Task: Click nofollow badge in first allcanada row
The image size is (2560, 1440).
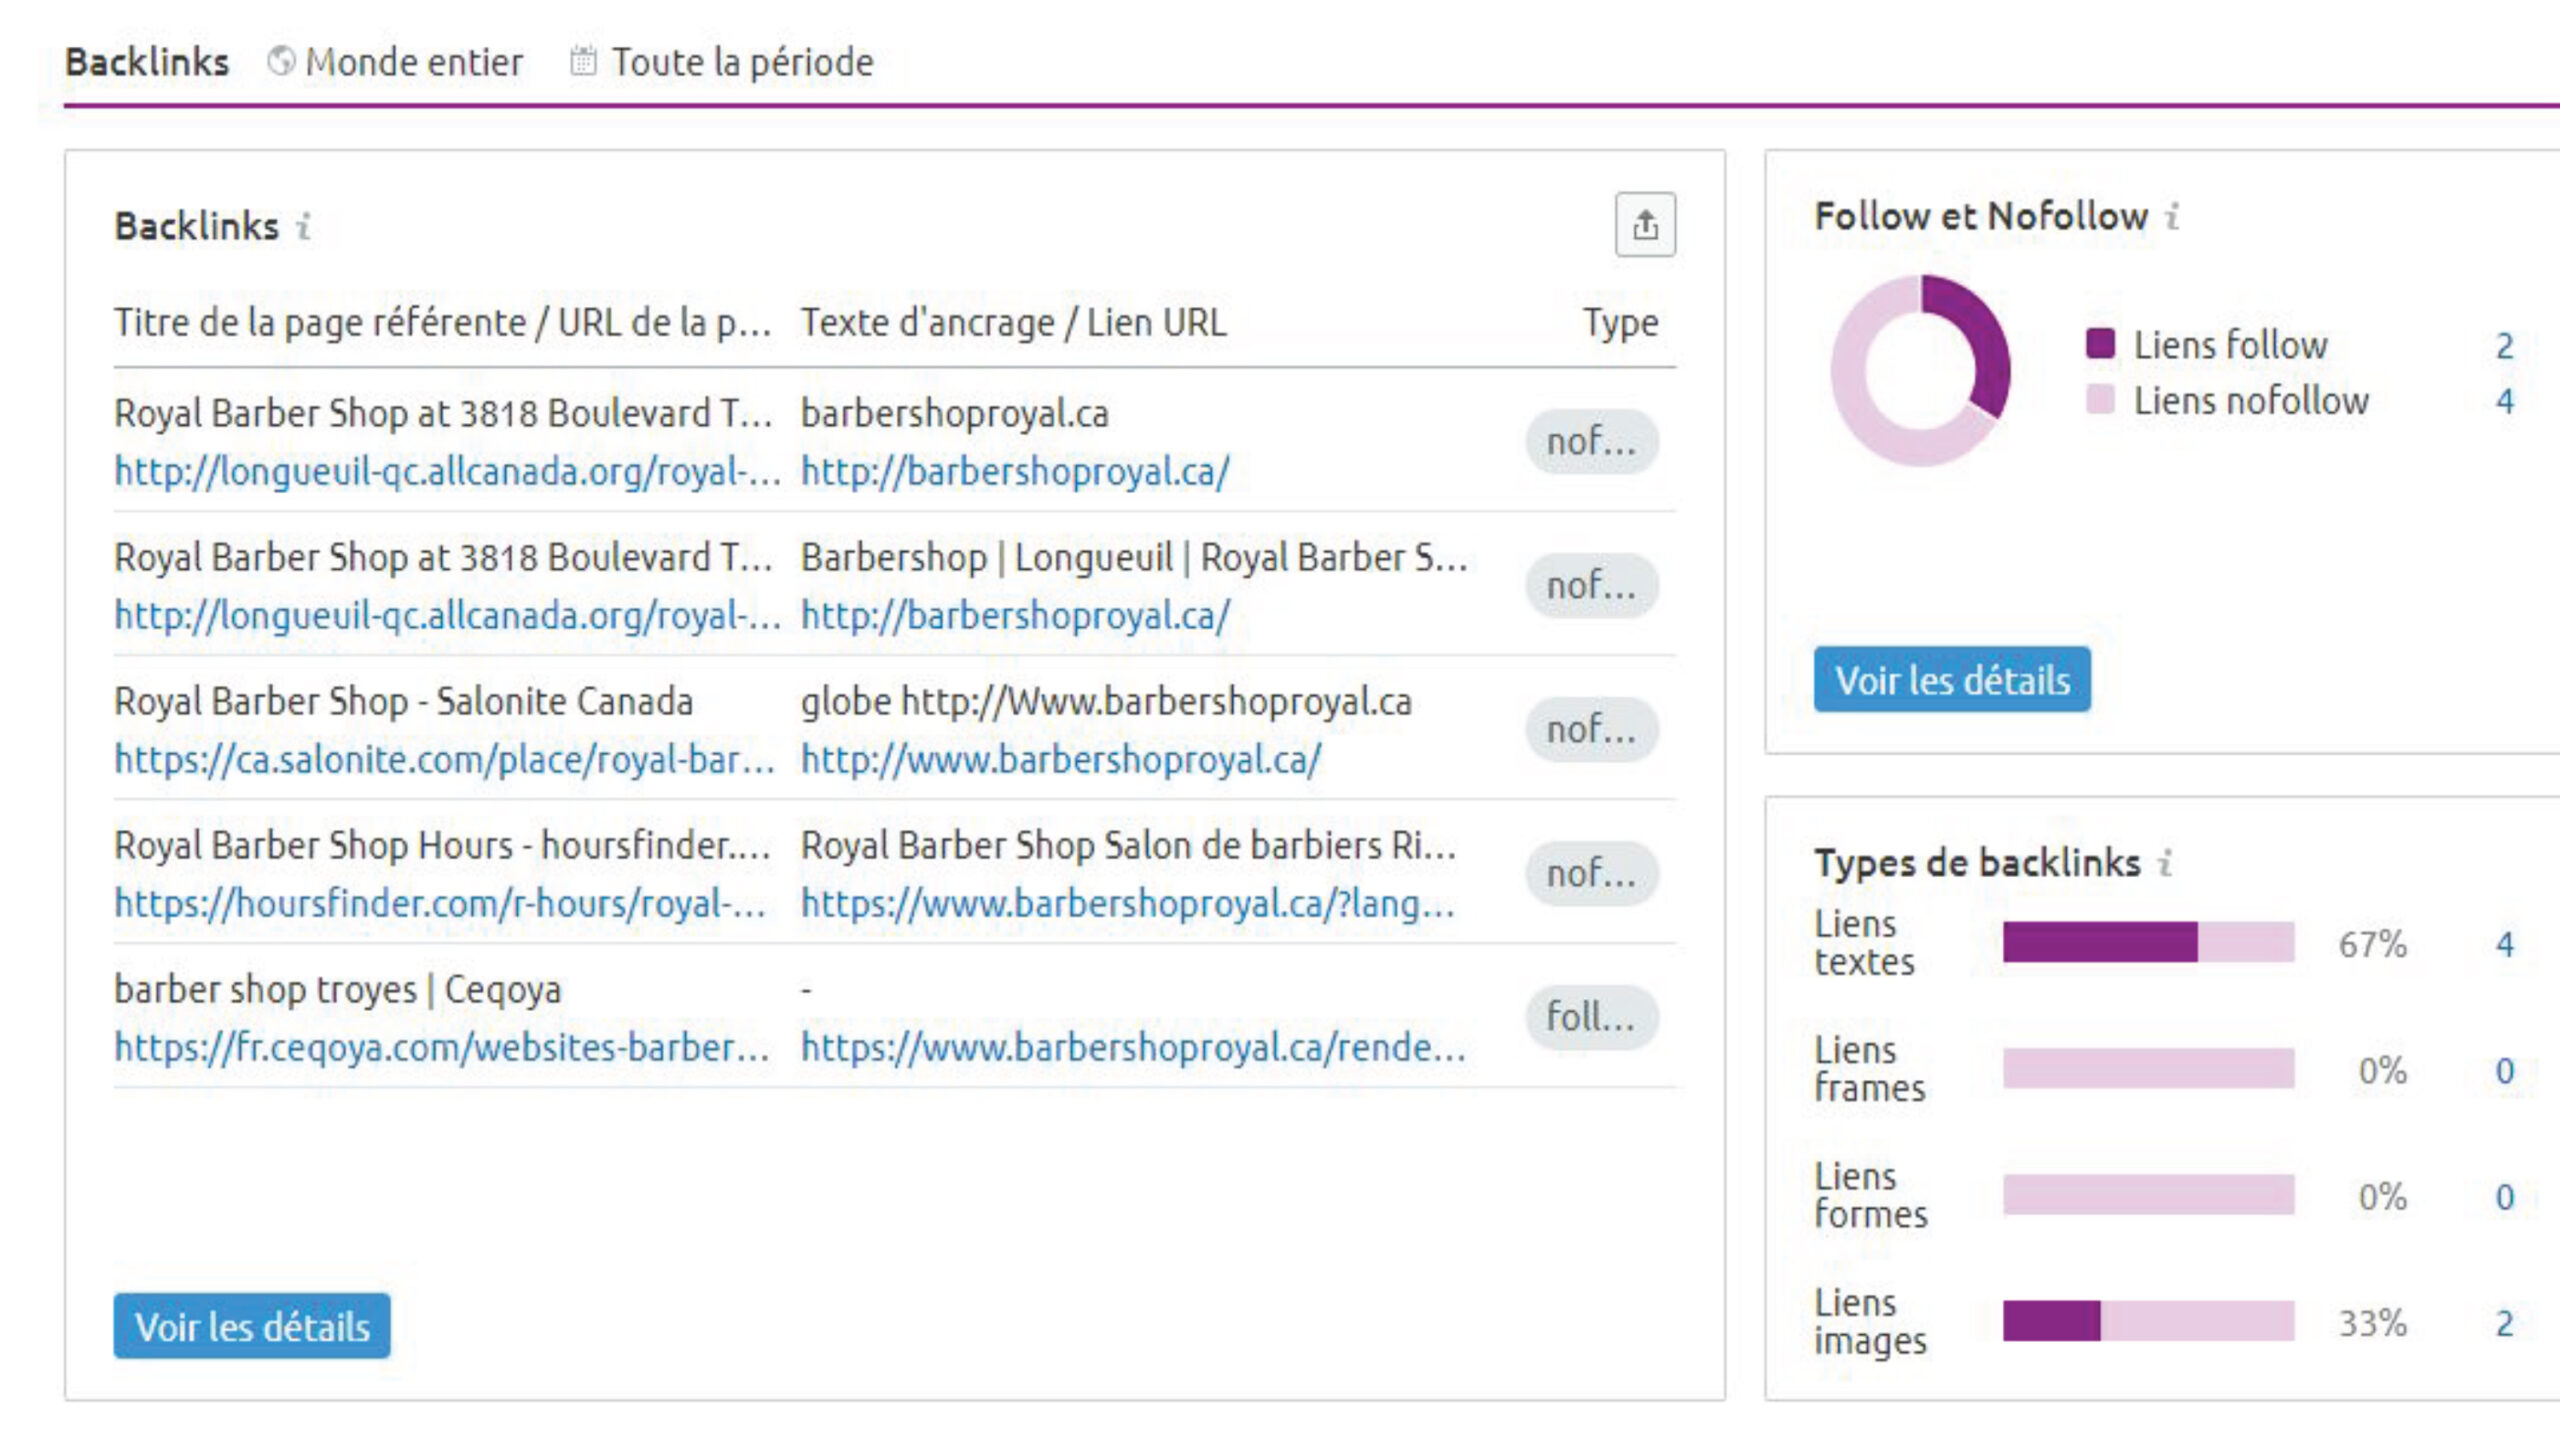Action: [1592, 441]
